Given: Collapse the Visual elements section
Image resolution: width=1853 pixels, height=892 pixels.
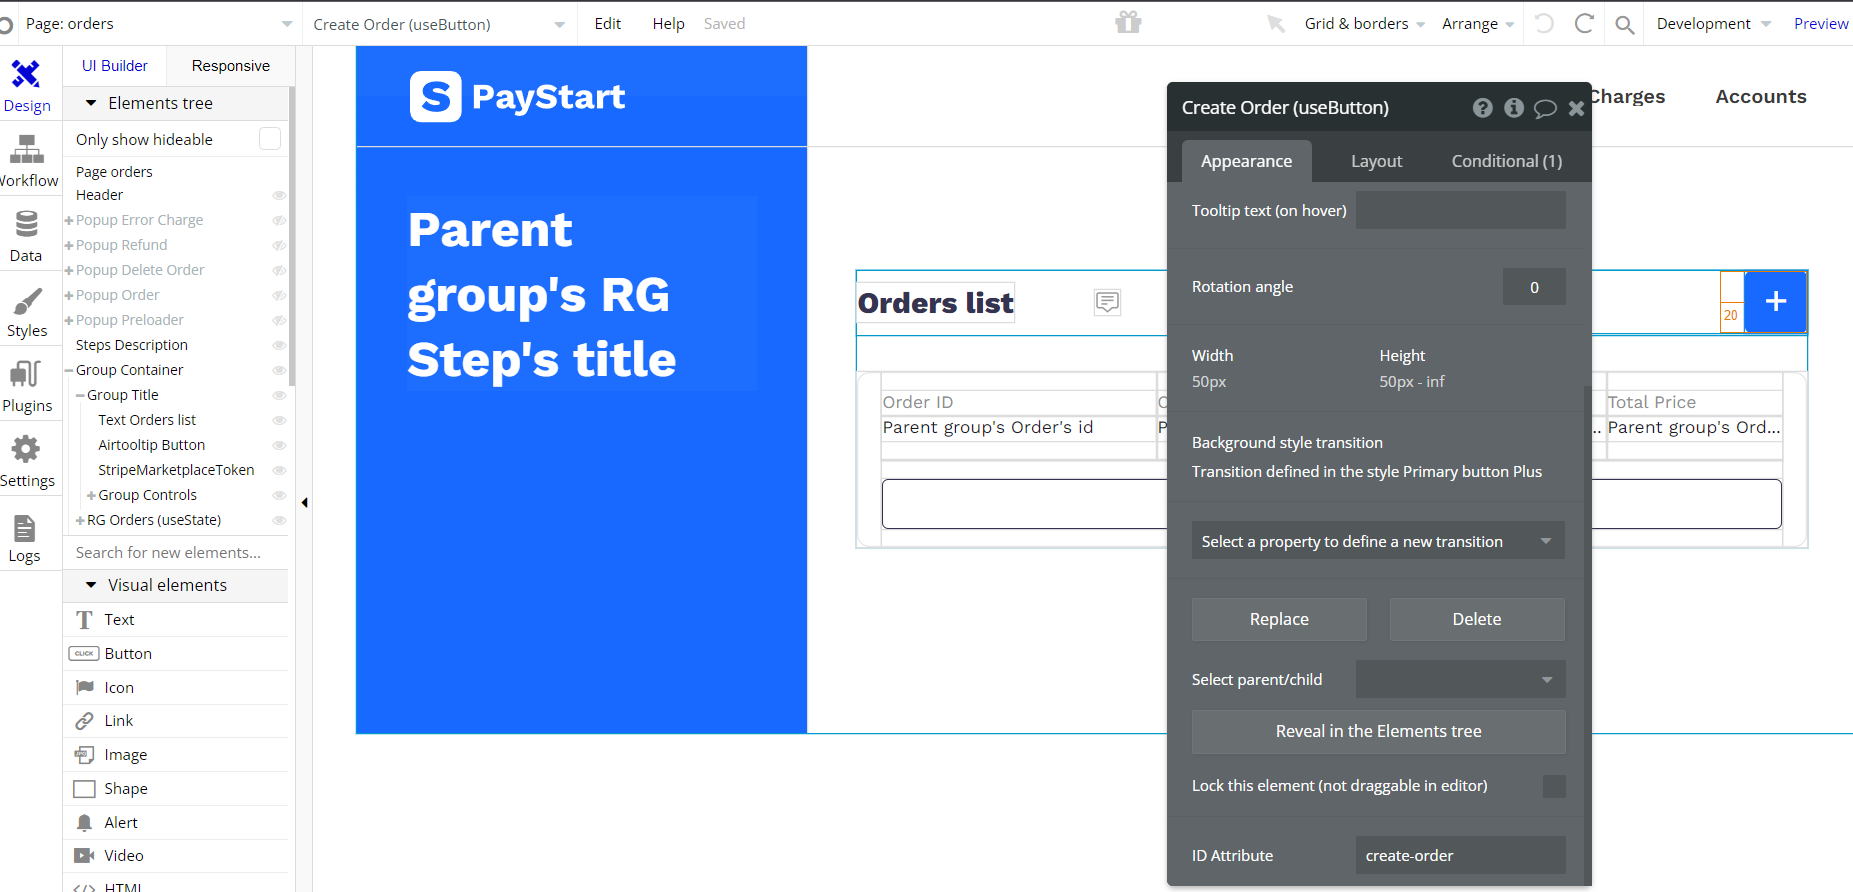Looking at the screenshot, I should [x=91, y=585].
